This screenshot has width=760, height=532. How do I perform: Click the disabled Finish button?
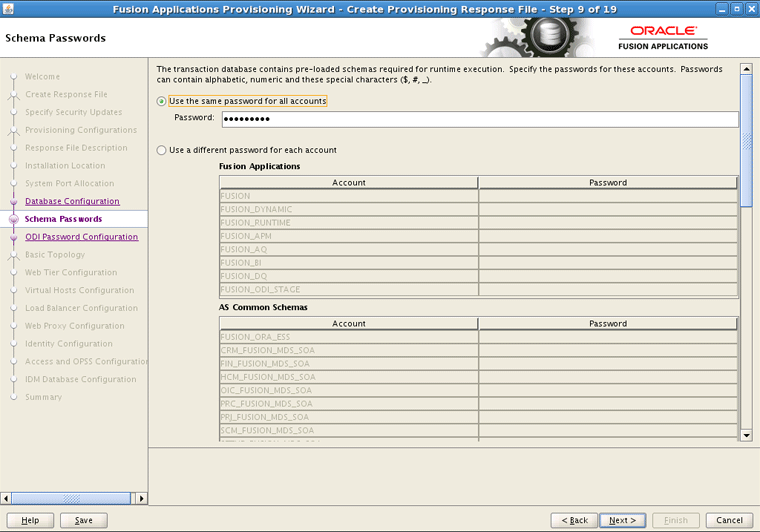[676, 520]
